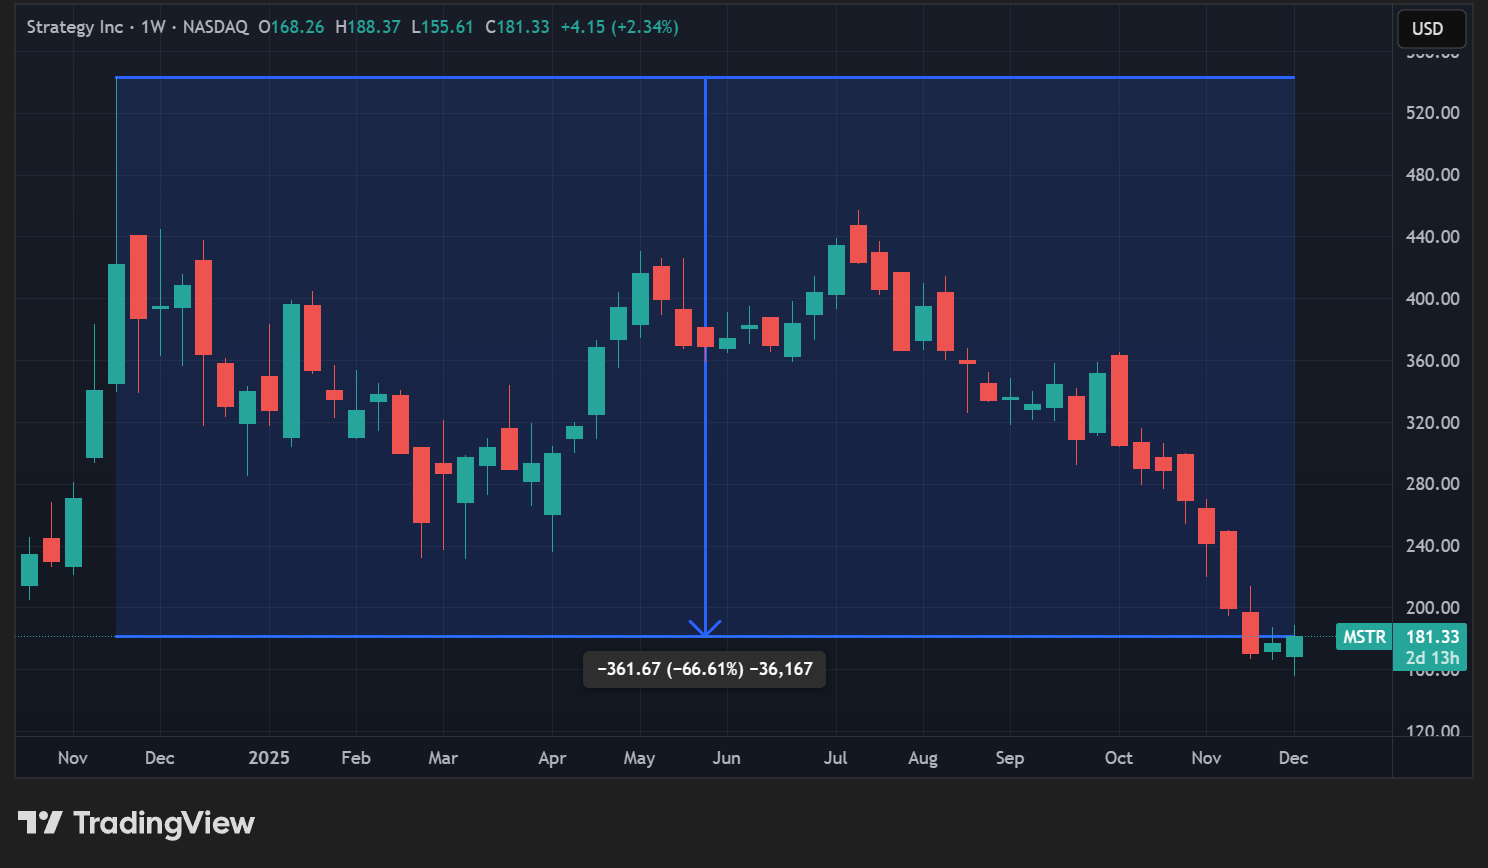Click the 520.00 price scale label

click(1432, 113)
